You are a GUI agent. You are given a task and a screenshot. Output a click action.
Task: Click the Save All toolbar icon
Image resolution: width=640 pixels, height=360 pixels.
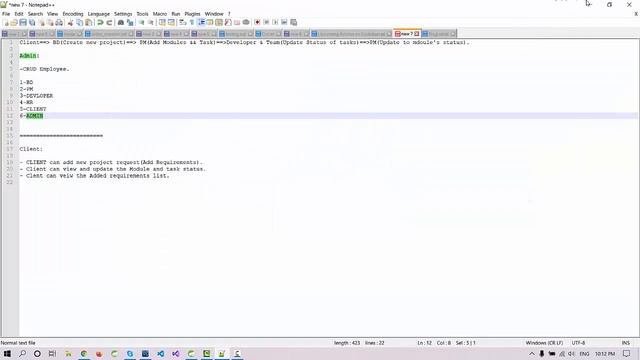point(32,22)
